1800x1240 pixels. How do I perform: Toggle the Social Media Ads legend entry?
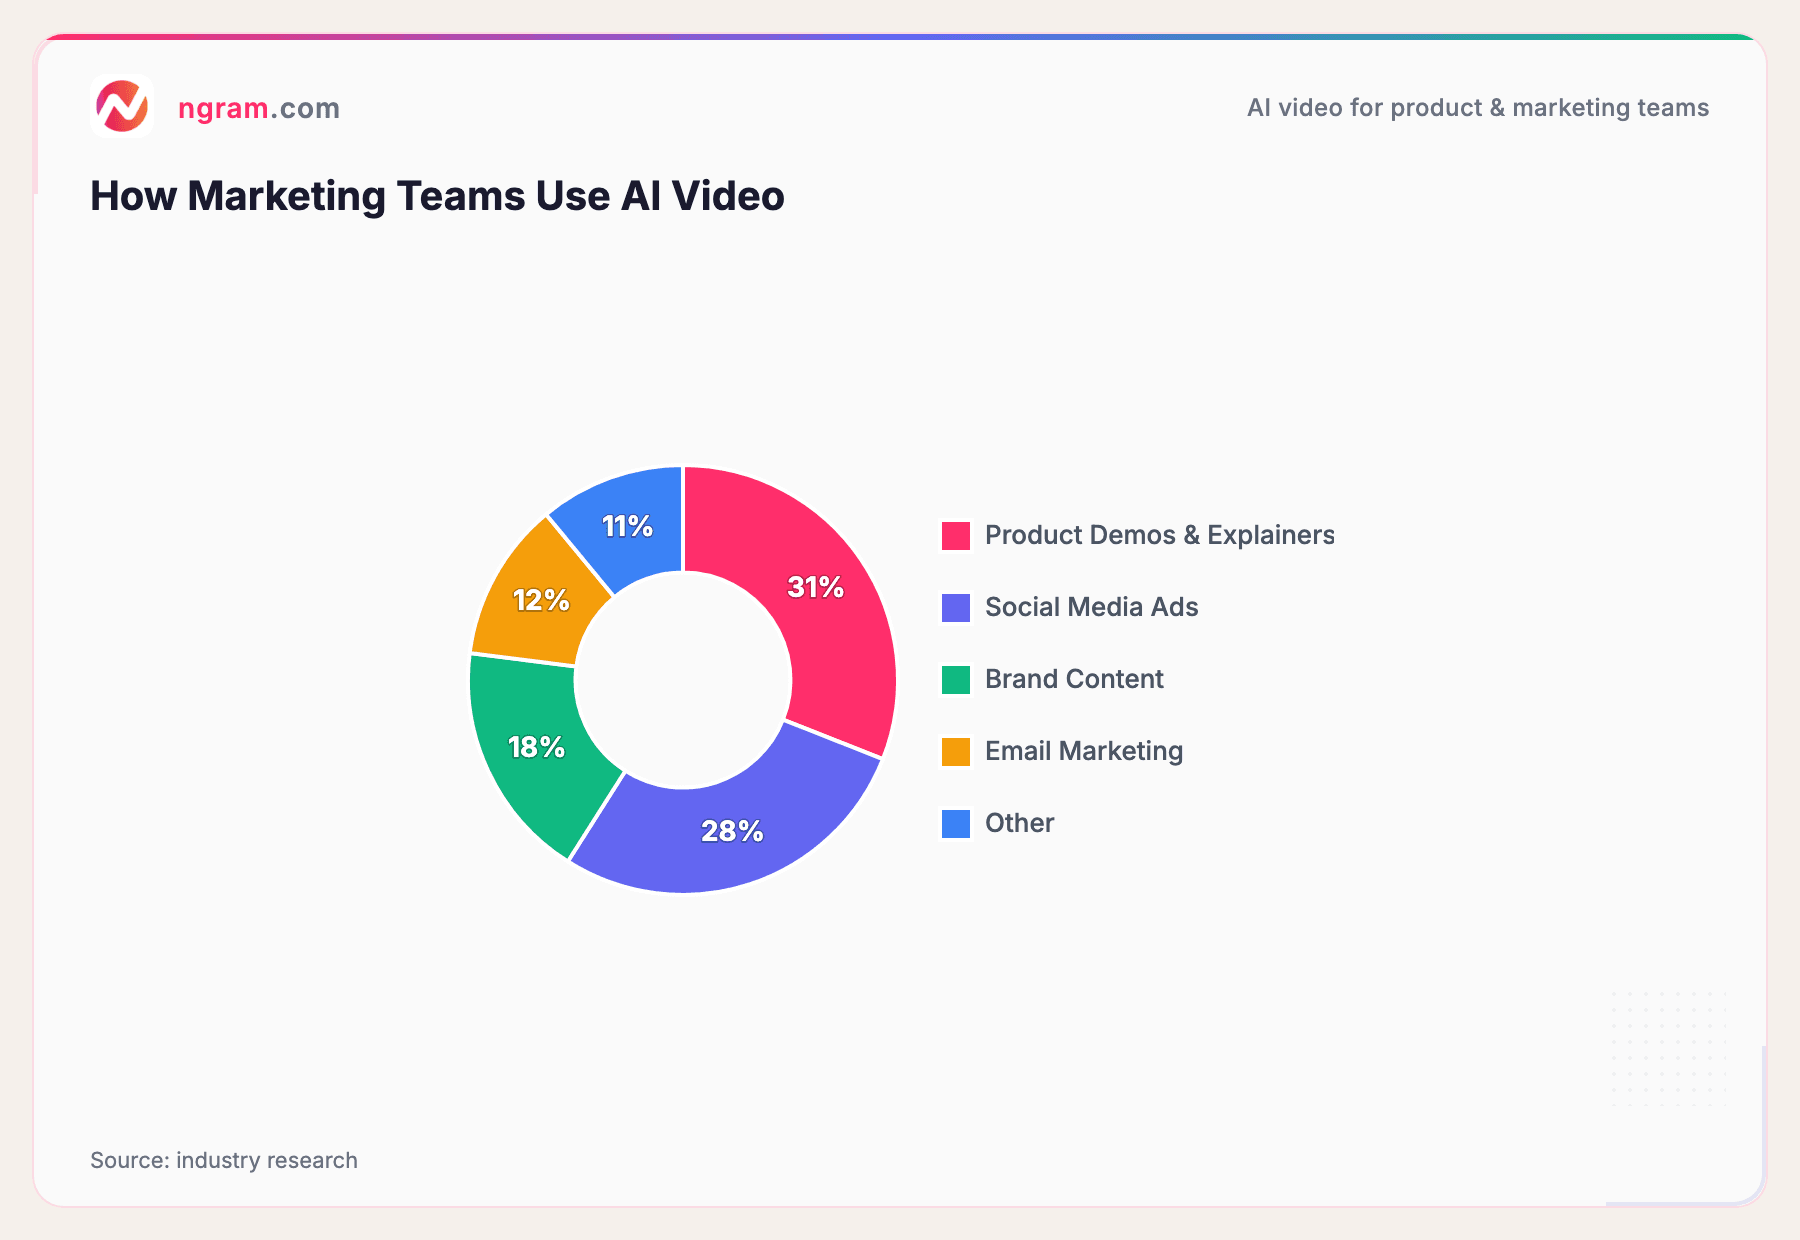coord(1090,607)
